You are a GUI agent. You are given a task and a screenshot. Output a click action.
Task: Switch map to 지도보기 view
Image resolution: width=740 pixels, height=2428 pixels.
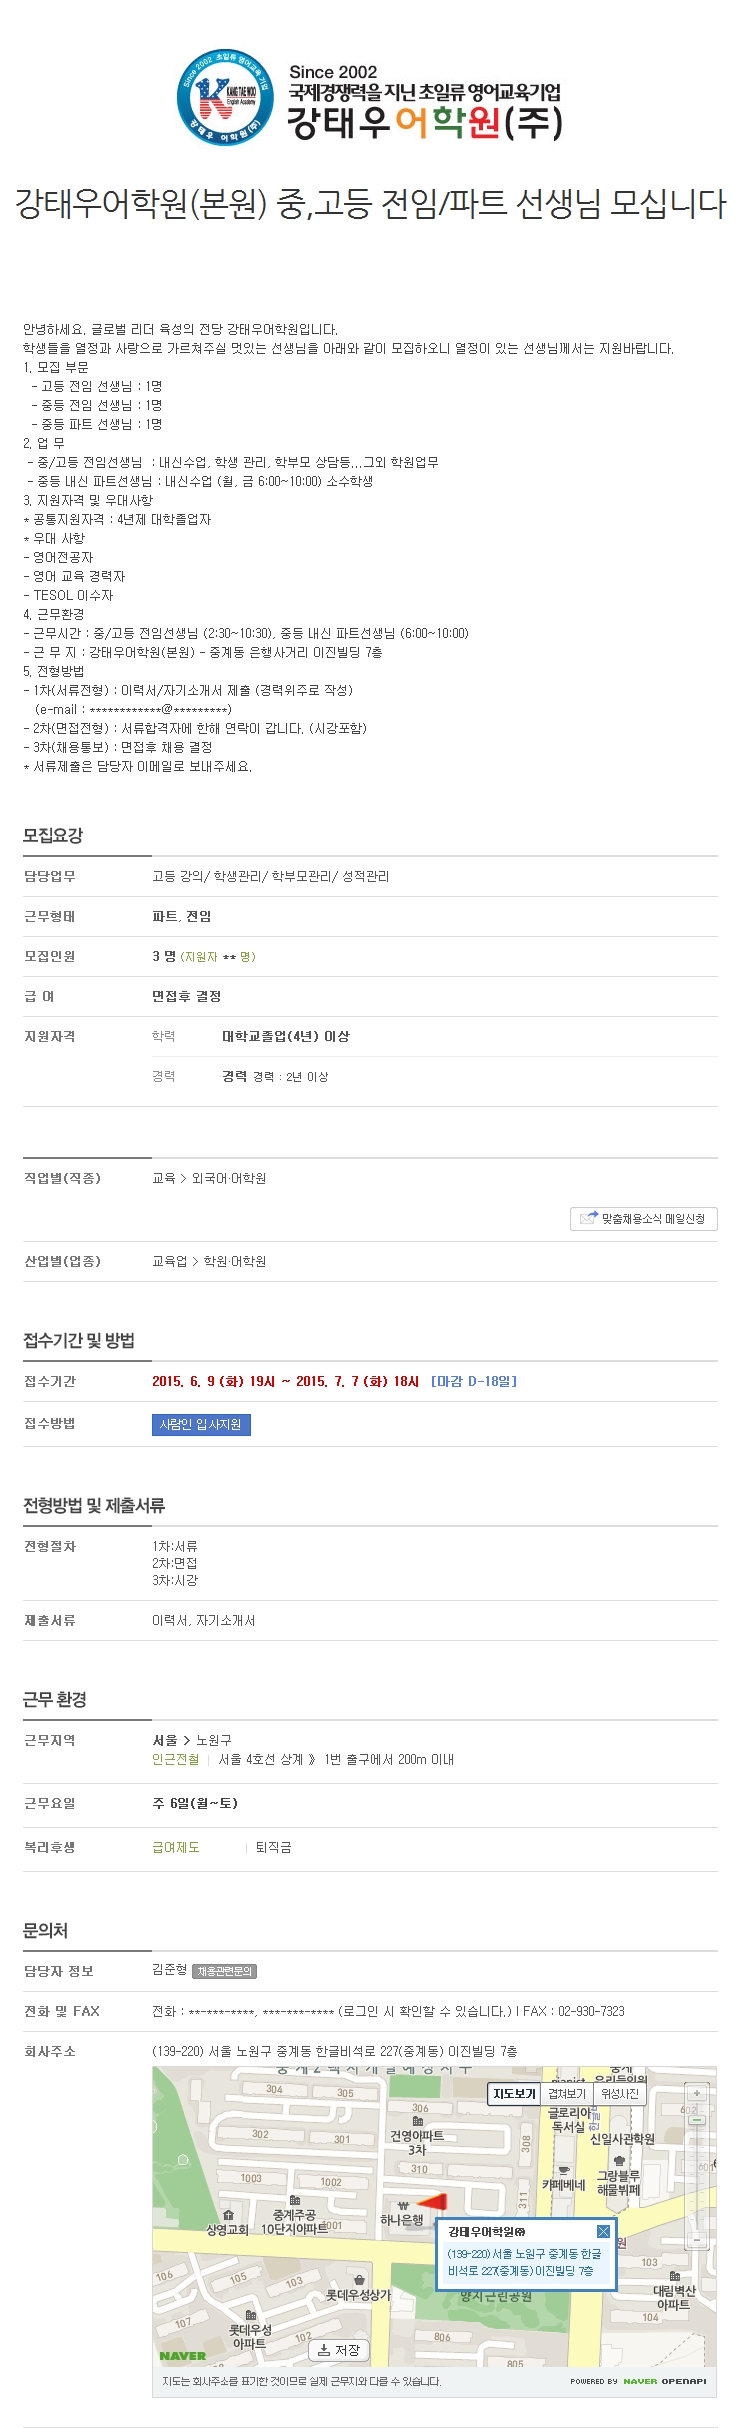pyautogui.click(x=514, y=2093)
